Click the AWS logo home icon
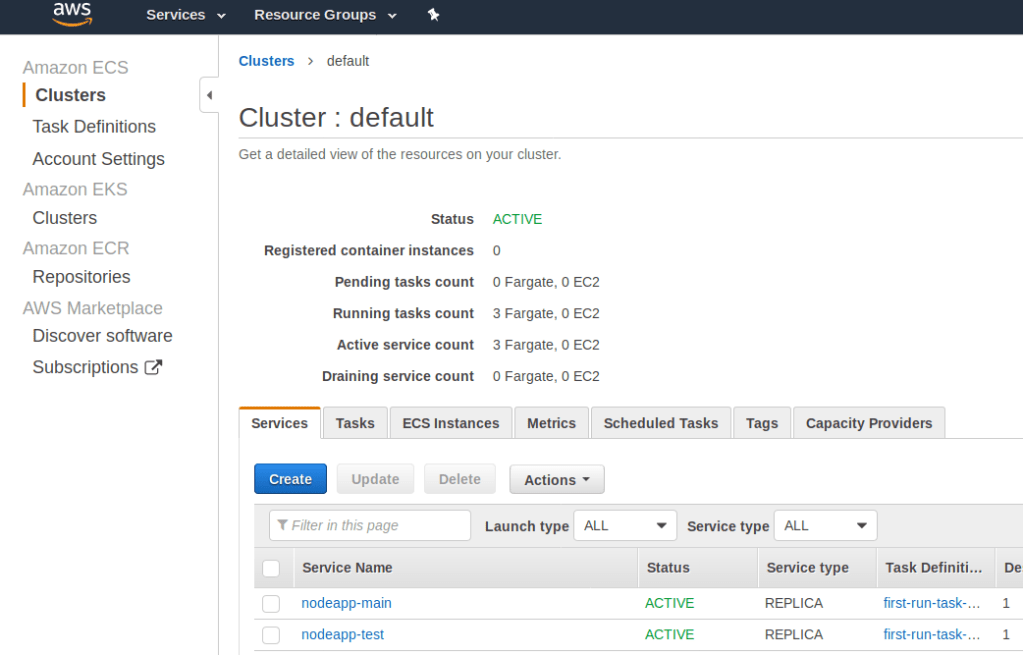The height and width of the screenshot is (655, 1023). click(x=72, y=14)
